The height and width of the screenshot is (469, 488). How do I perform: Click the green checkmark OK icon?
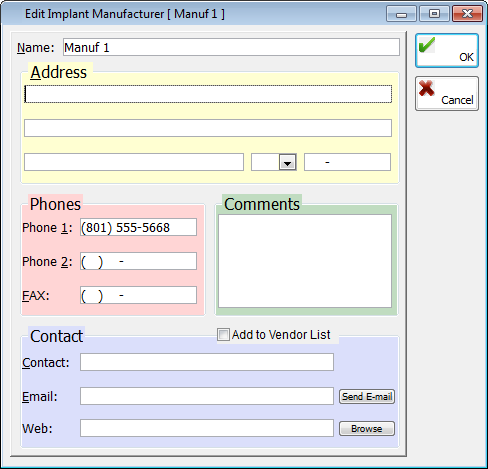(427, 45)
